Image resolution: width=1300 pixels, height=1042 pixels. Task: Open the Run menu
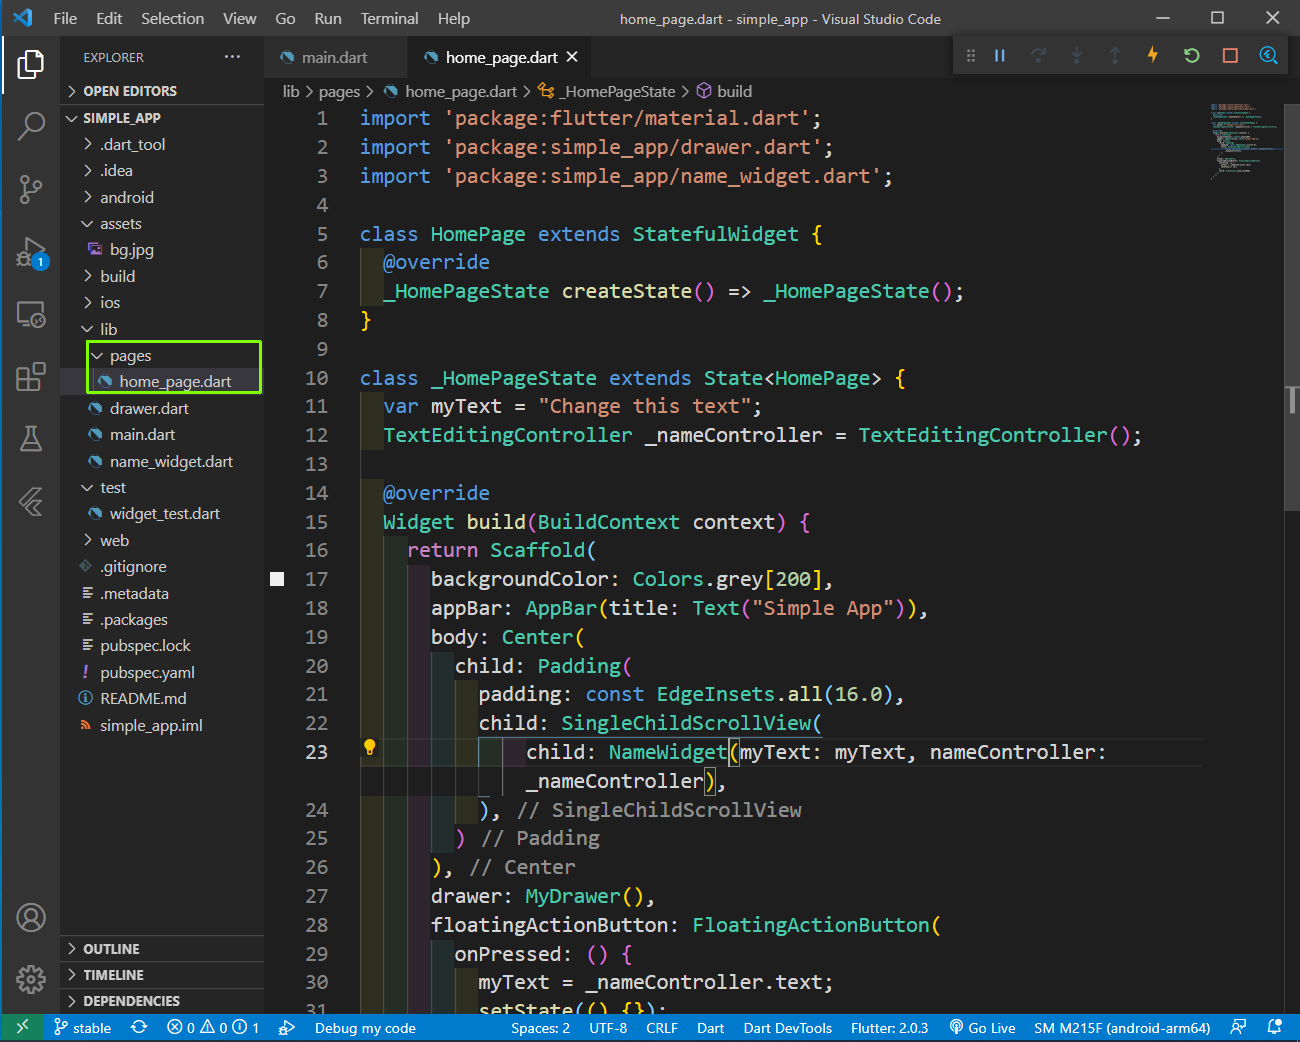328,18
